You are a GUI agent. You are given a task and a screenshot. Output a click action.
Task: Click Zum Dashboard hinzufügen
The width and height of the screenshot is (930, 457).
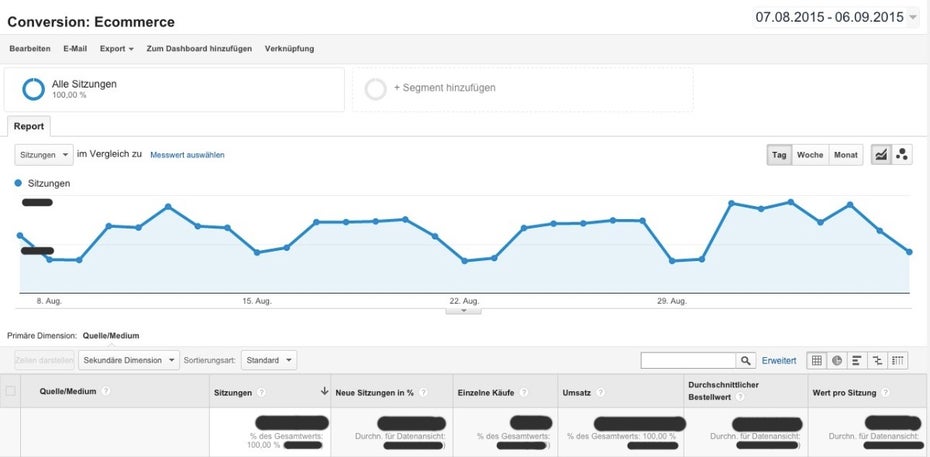tap(199, 49)
